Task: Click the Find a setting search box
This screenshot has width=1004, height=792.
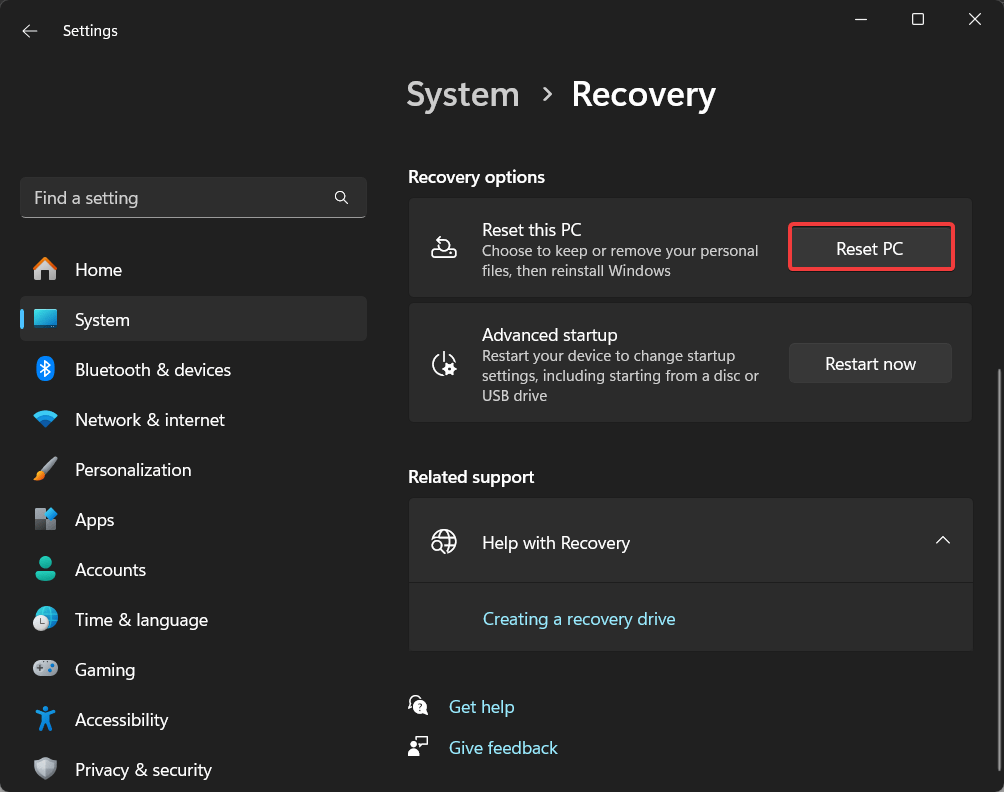Action: [180, 198]
